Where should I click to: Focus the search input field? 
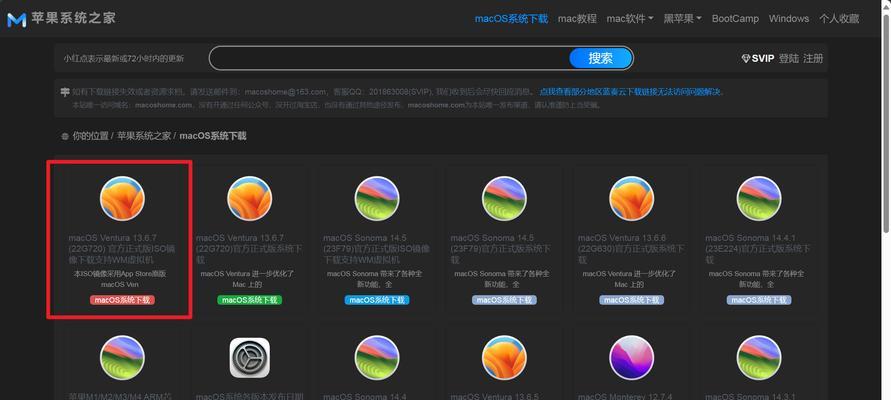(x=389, y=58)
